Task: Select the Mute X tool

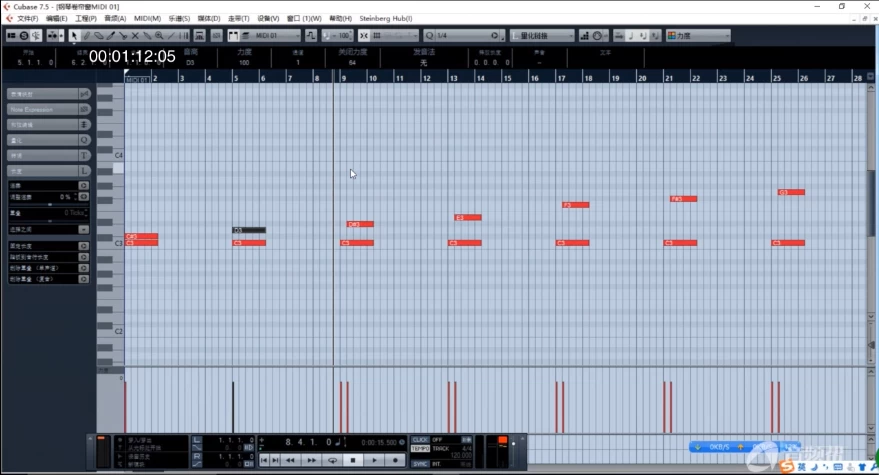Action: point(135,36)
